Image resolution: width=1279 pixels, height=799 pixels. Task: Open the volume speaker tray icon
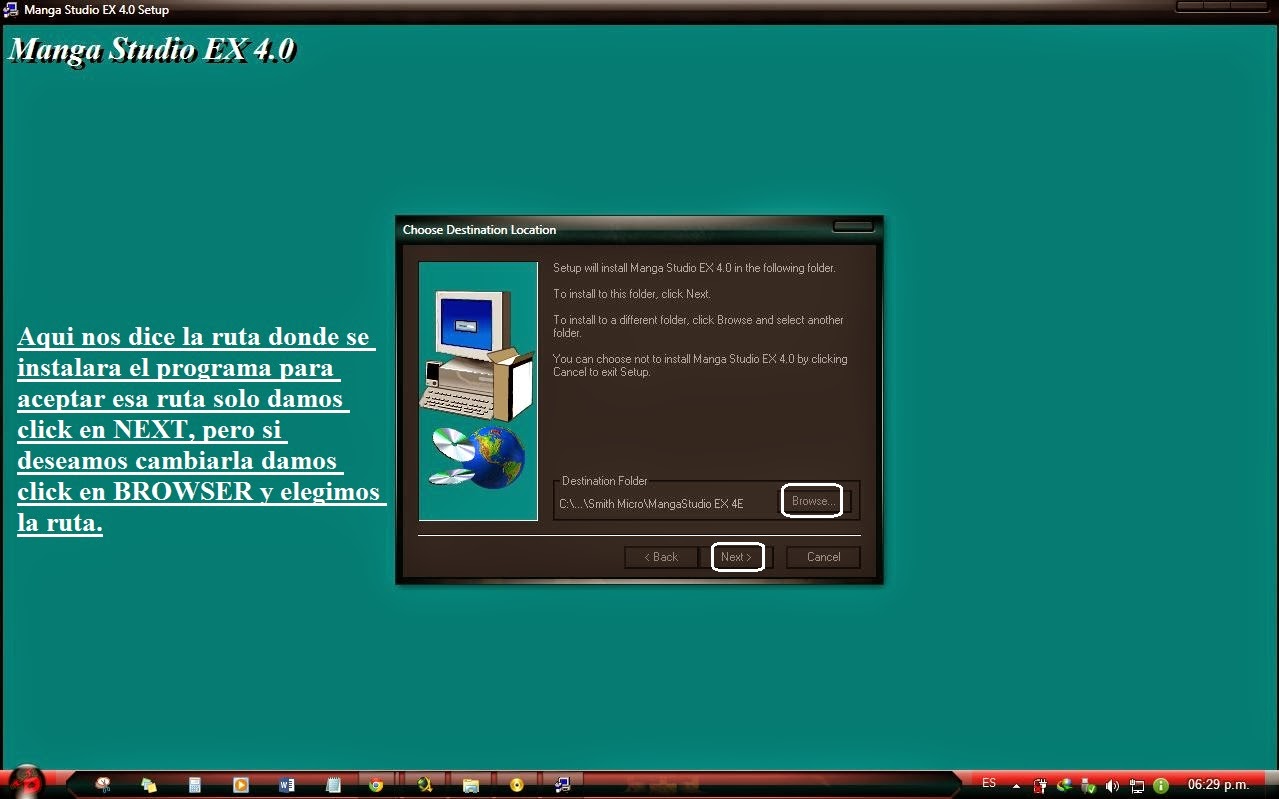click(x=1112, y=786)
